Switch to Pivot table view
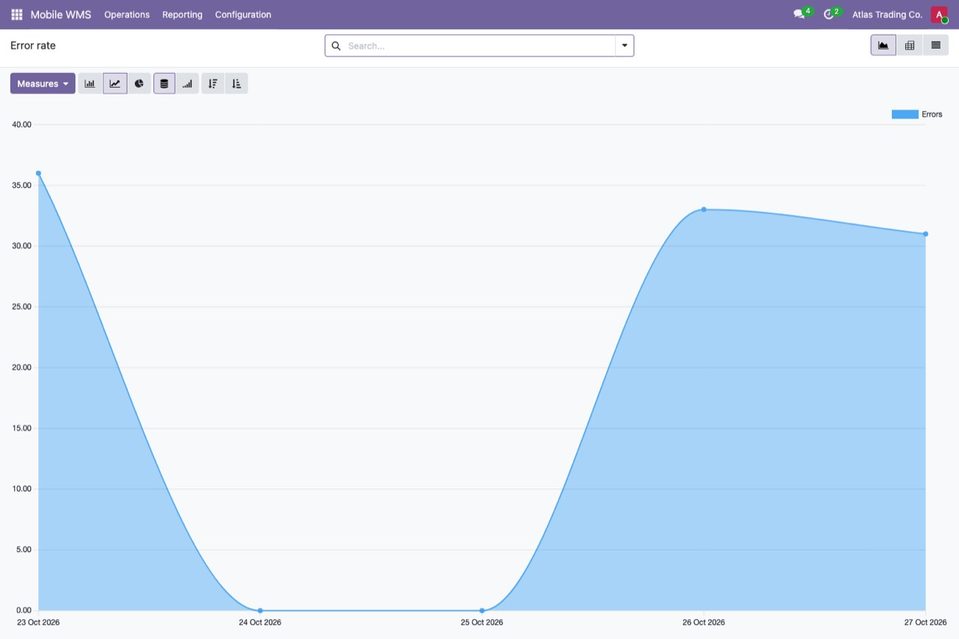 pyautogui.click(x=909, y=45)
